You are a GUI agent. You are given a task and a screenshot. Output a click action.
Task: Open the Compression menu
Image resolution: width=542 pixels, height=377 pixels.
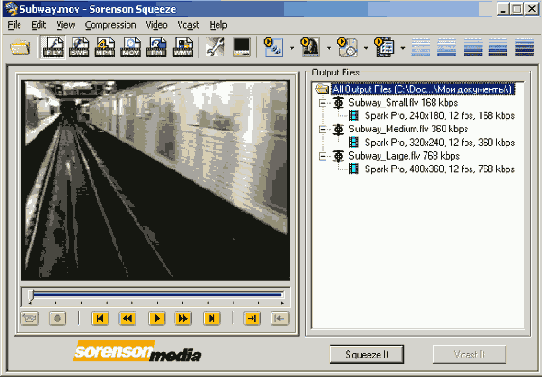[x=110, y=25]
